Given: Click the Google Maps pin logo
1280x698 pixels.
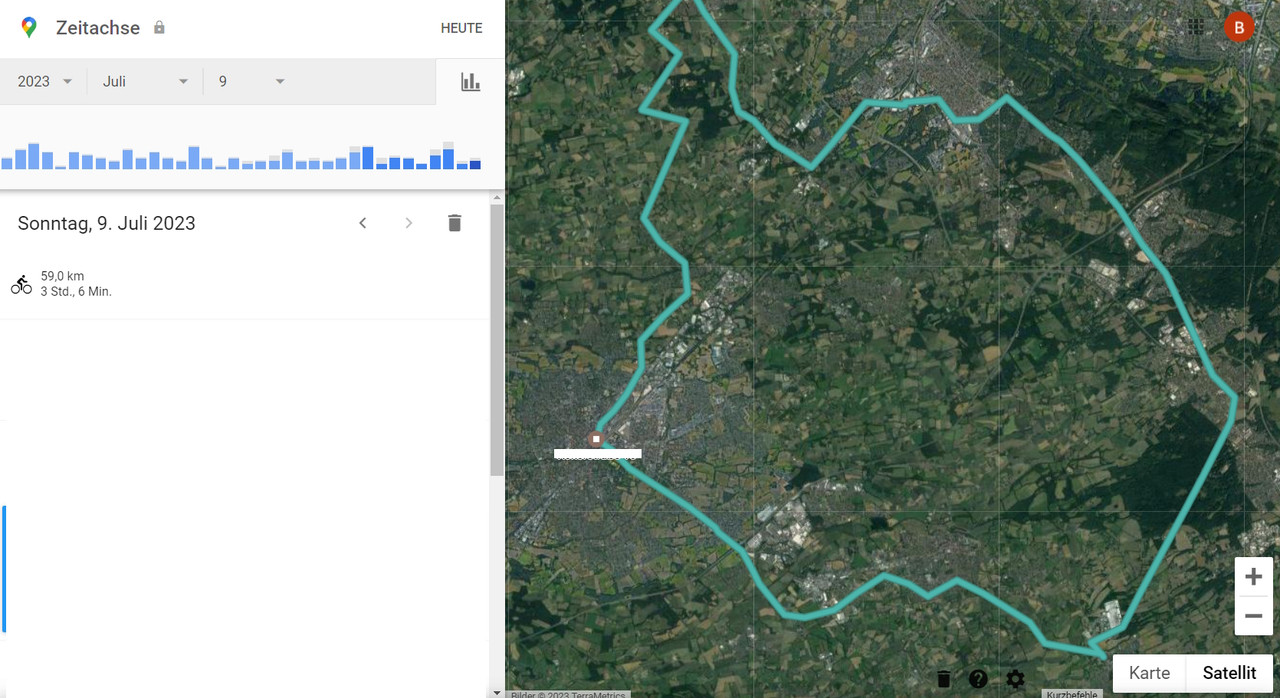Looking at the screenshot, I should tap(29, 28).
